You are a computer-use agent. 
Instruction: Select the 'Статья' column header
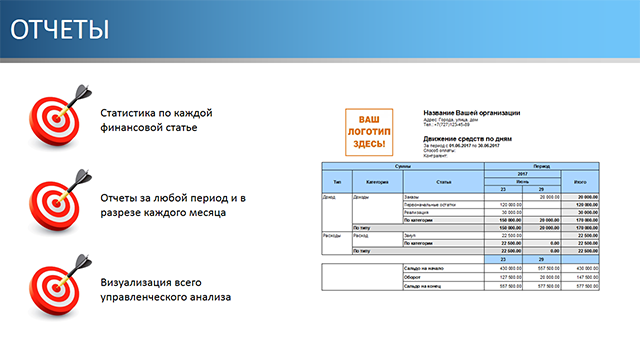point(444,182)
